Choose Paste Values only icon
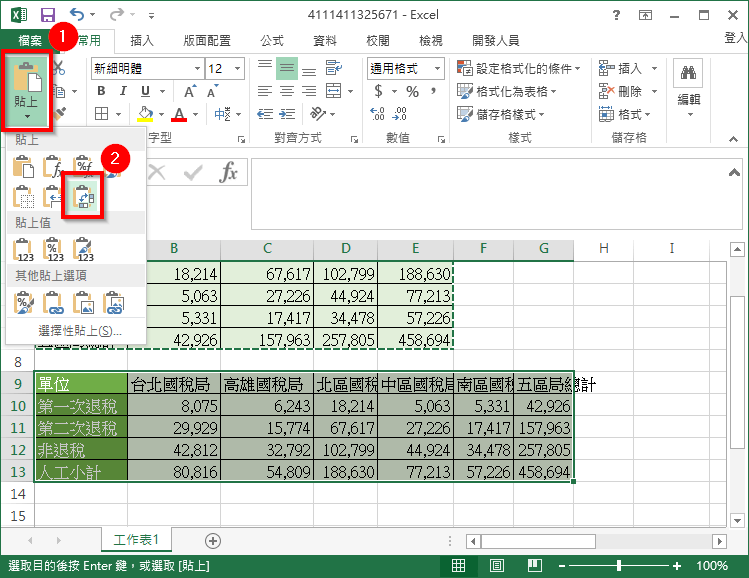The width and height of the screenshot is (749, 578). click(x=23, y=250)
